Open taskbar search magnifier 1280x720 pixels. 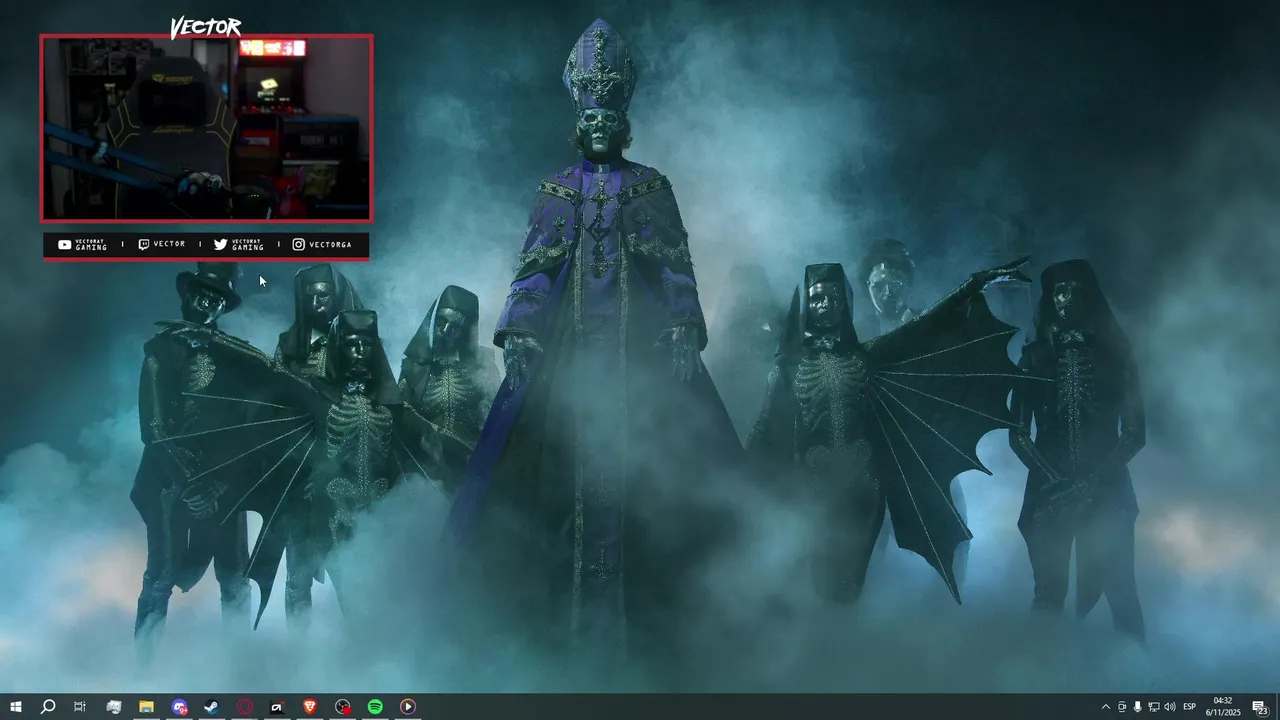47,707
